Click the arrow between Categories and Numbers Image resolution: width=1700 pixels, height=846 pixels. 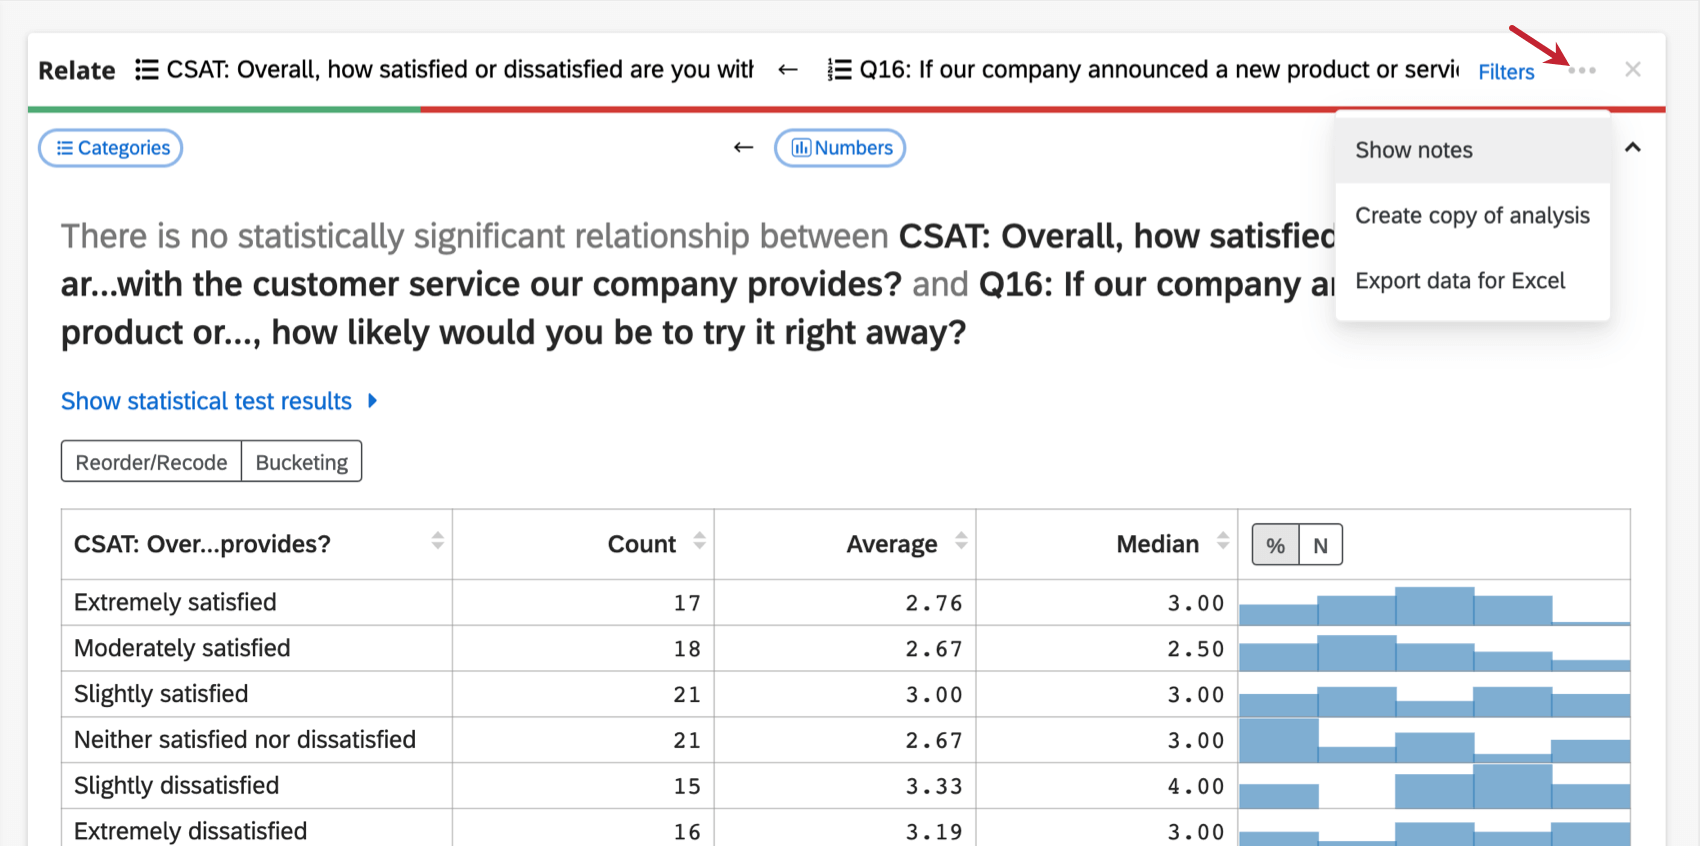(743, 148)
